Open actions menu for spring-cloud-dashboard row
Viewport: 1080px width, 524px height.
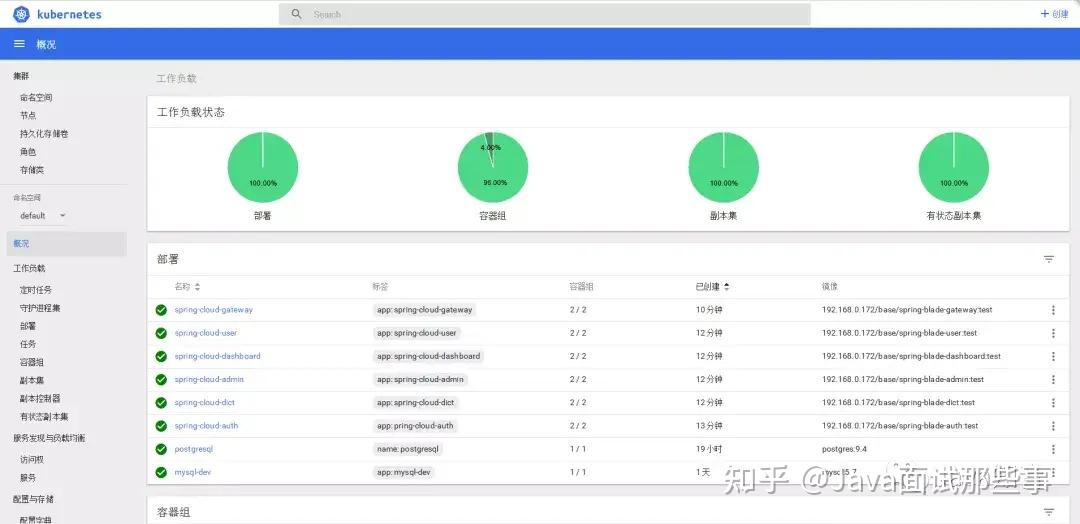(x=1052, y=357)
